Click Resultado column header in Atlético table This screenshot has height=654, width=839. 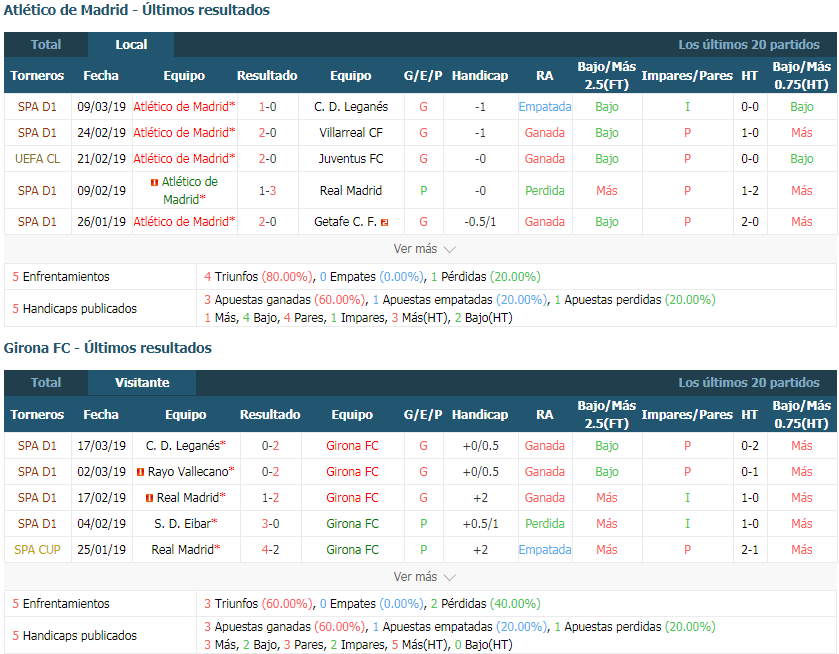click(x=268, y=75)
